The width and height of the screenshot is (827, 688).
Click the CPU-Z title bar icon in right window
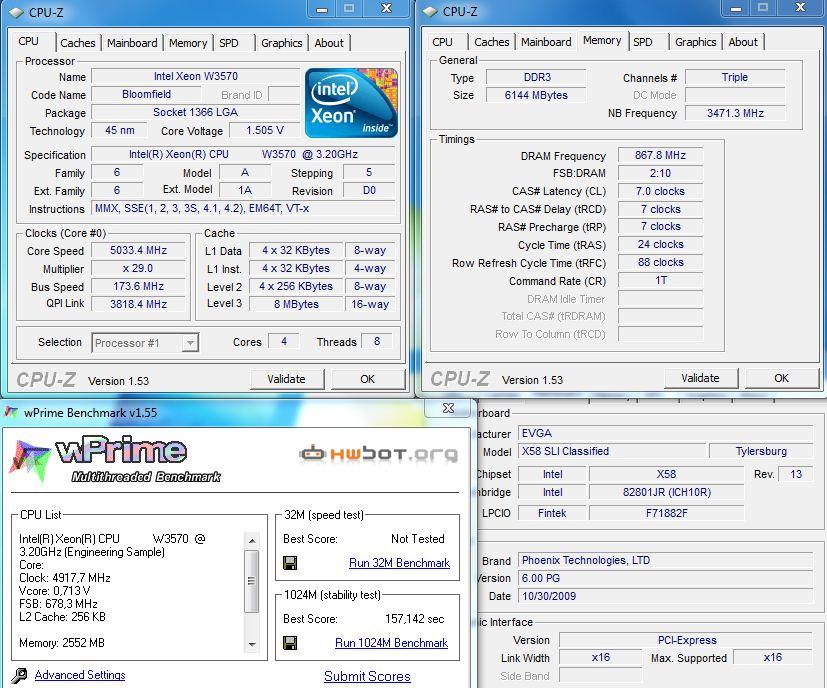tap(430, 12)
